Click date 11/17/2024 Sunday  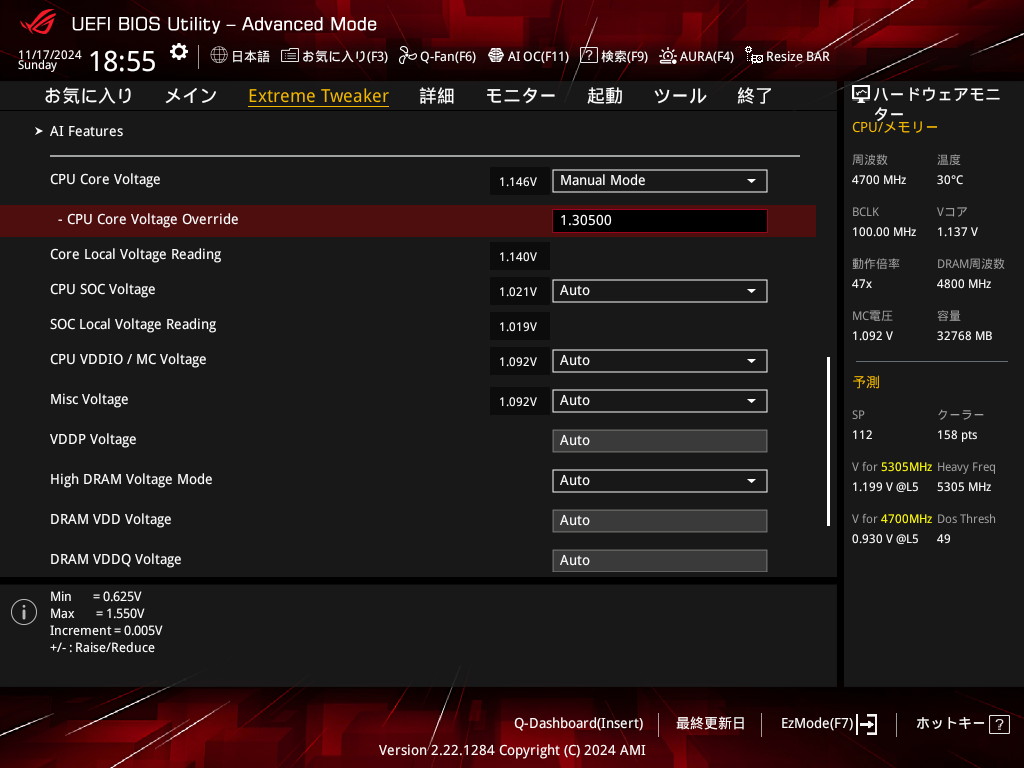click(x=49, y=59)
